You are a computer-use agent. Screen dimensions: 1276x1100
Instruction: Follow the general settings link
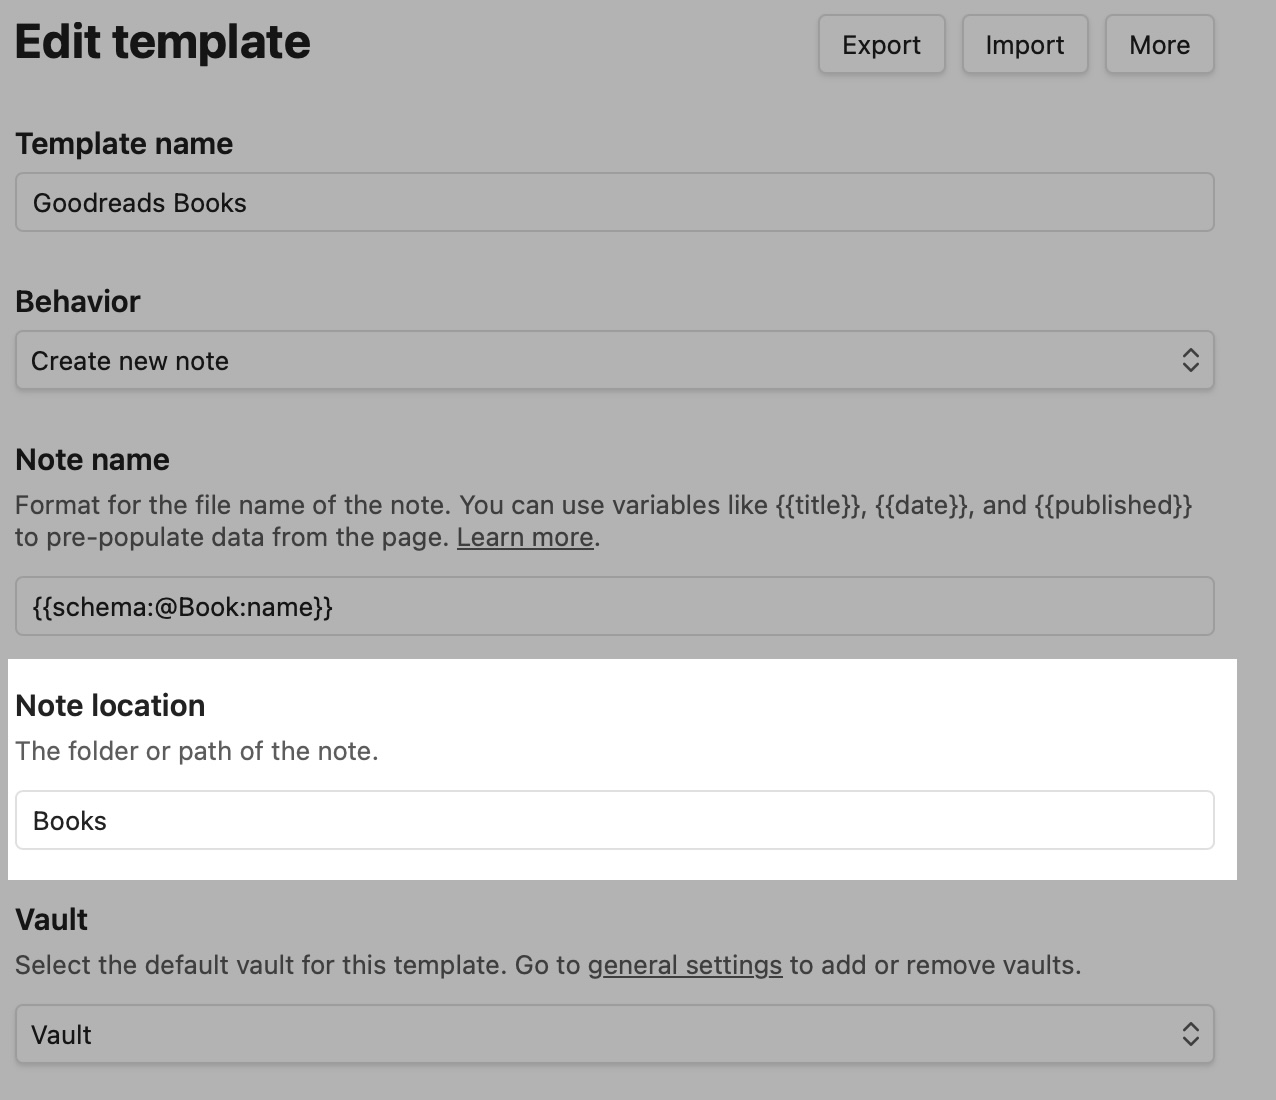point(685,966)
